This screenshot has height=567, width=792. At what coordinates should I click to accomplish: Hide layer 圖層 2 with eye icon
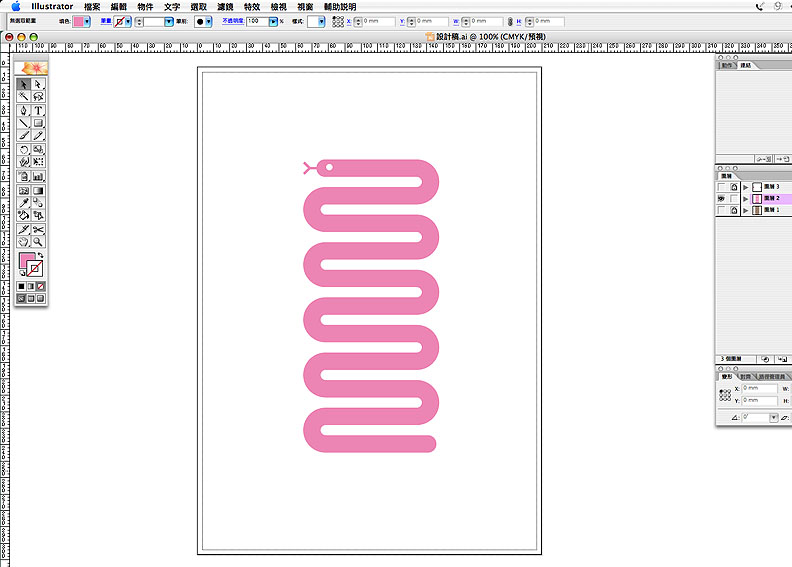(x=721, y=198)
